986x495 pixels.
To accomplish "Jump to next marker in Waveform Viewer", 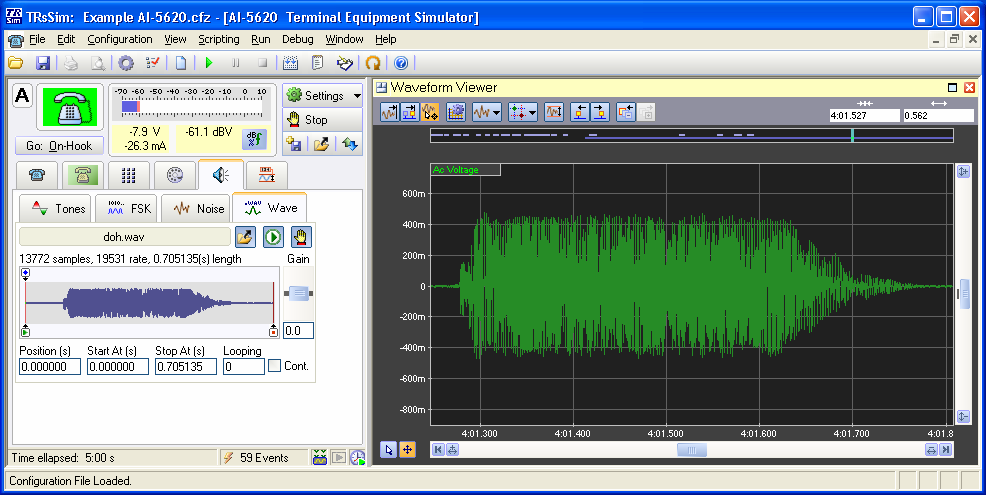I will [x=601, y=113].
